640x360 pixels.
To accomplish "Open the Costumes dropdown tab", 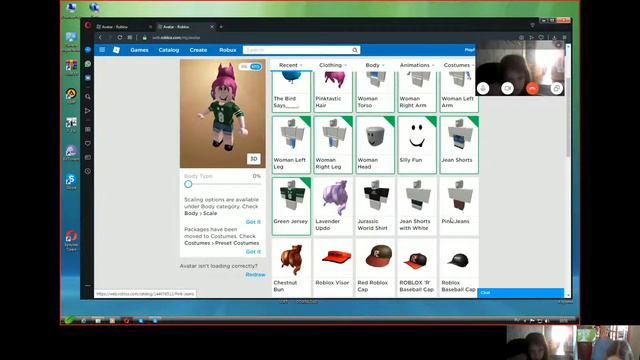I will click(459, 65).
